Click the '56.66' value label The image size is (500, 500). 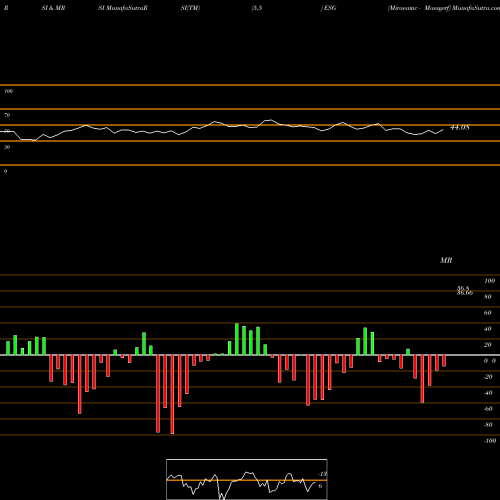(x=465, y=293)
